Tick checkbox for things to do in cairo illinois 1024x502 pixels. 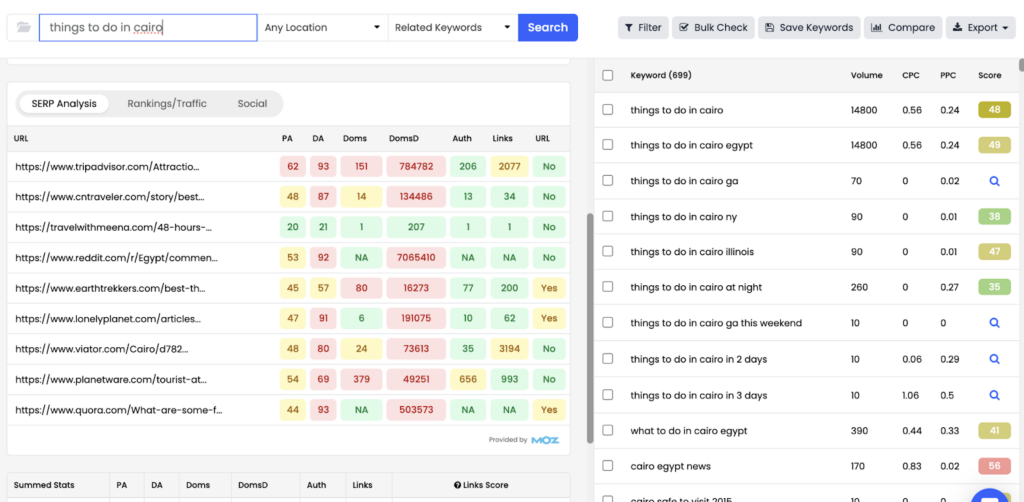pos(608,251)
